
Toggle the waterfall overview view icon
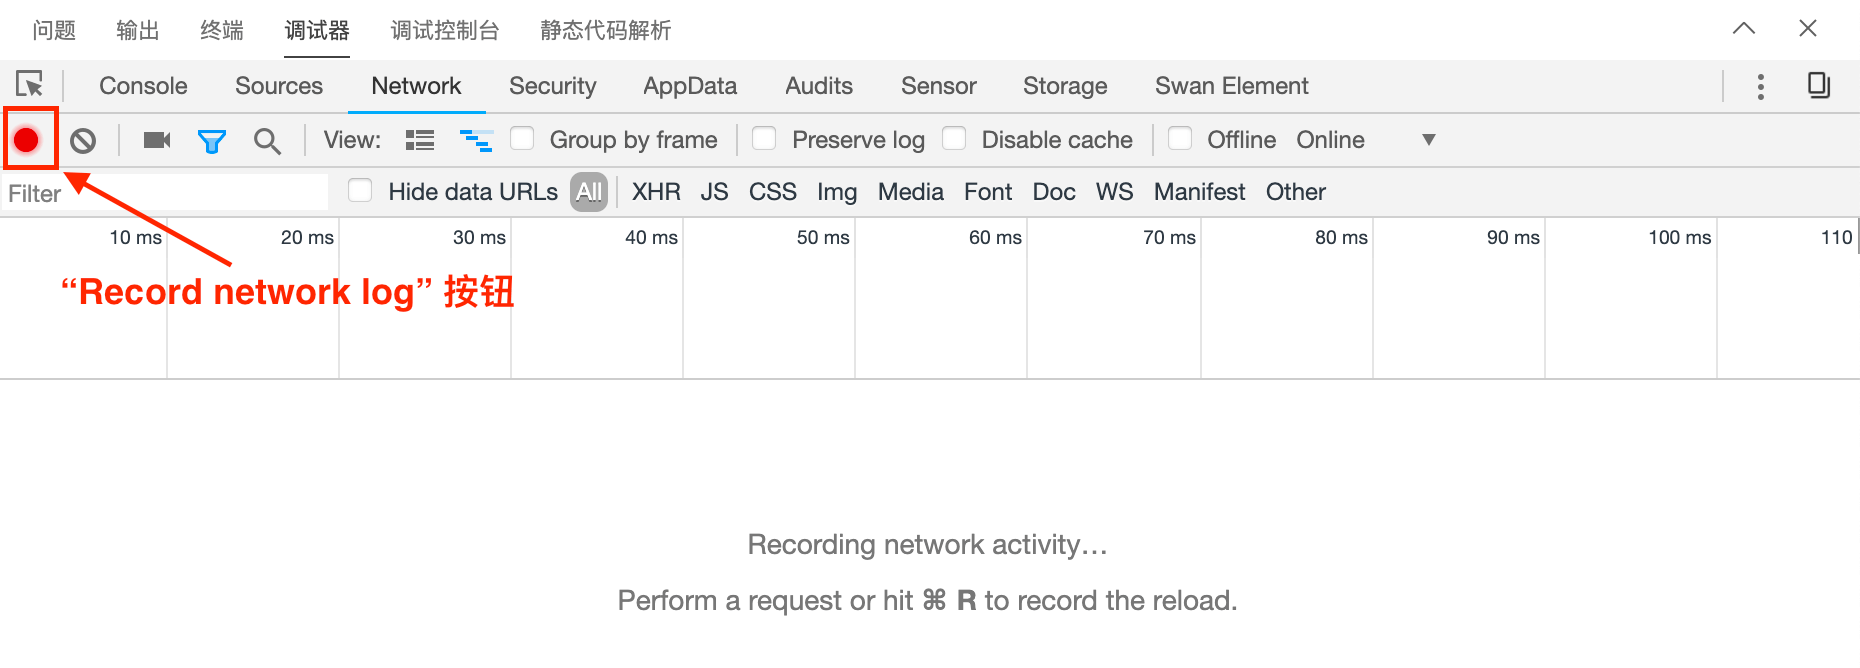coord(476,140)
